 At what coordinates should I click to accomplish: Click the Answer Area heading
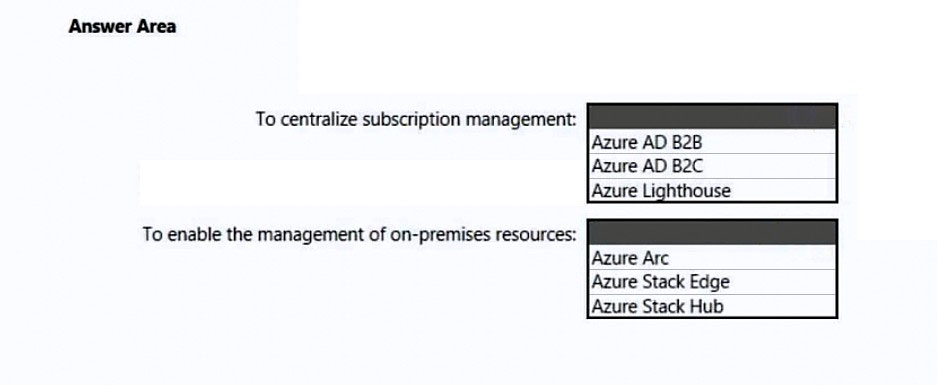tap(122, 26)
